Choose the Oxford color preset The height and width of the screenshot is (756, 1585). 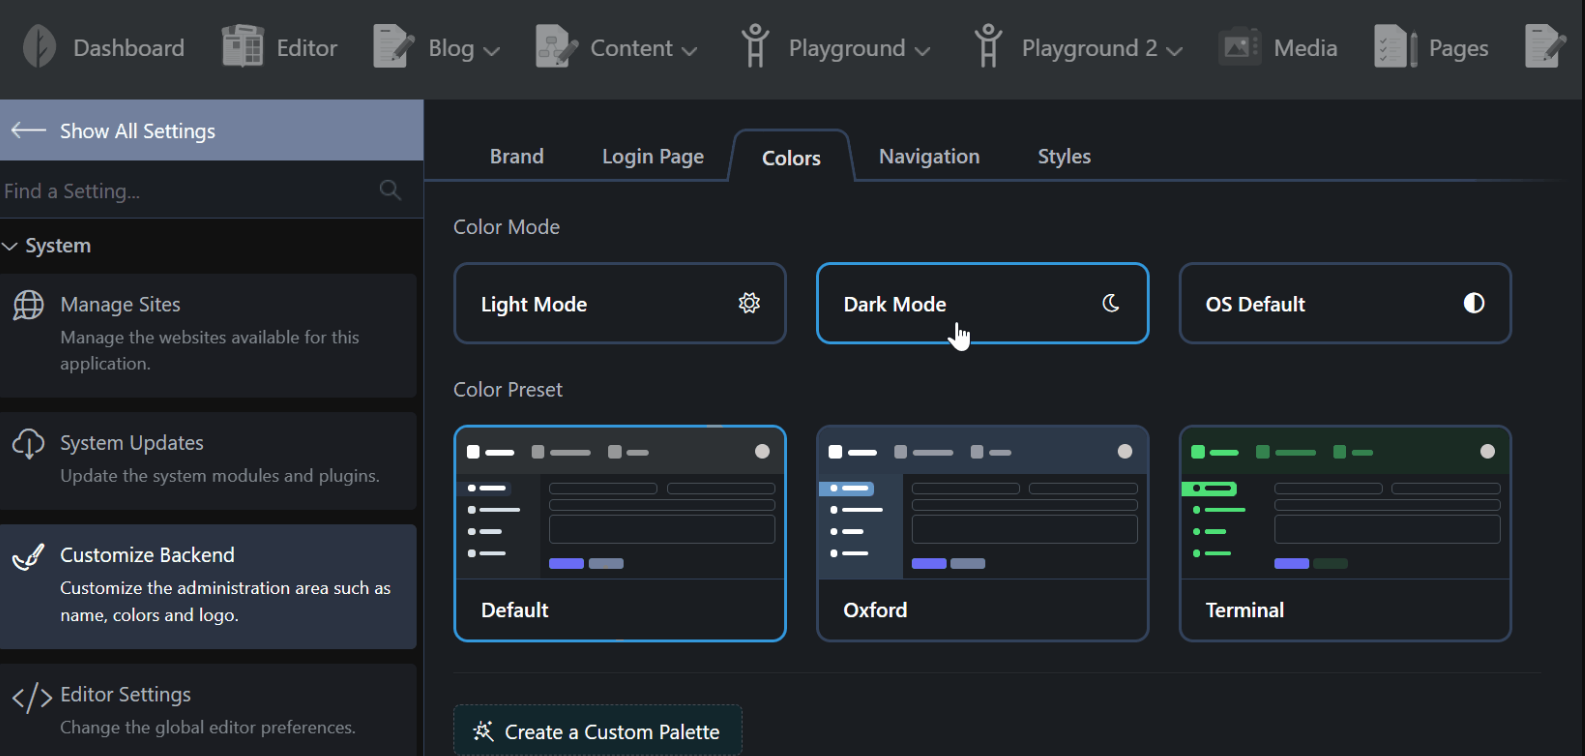click(x=982, y=534)
